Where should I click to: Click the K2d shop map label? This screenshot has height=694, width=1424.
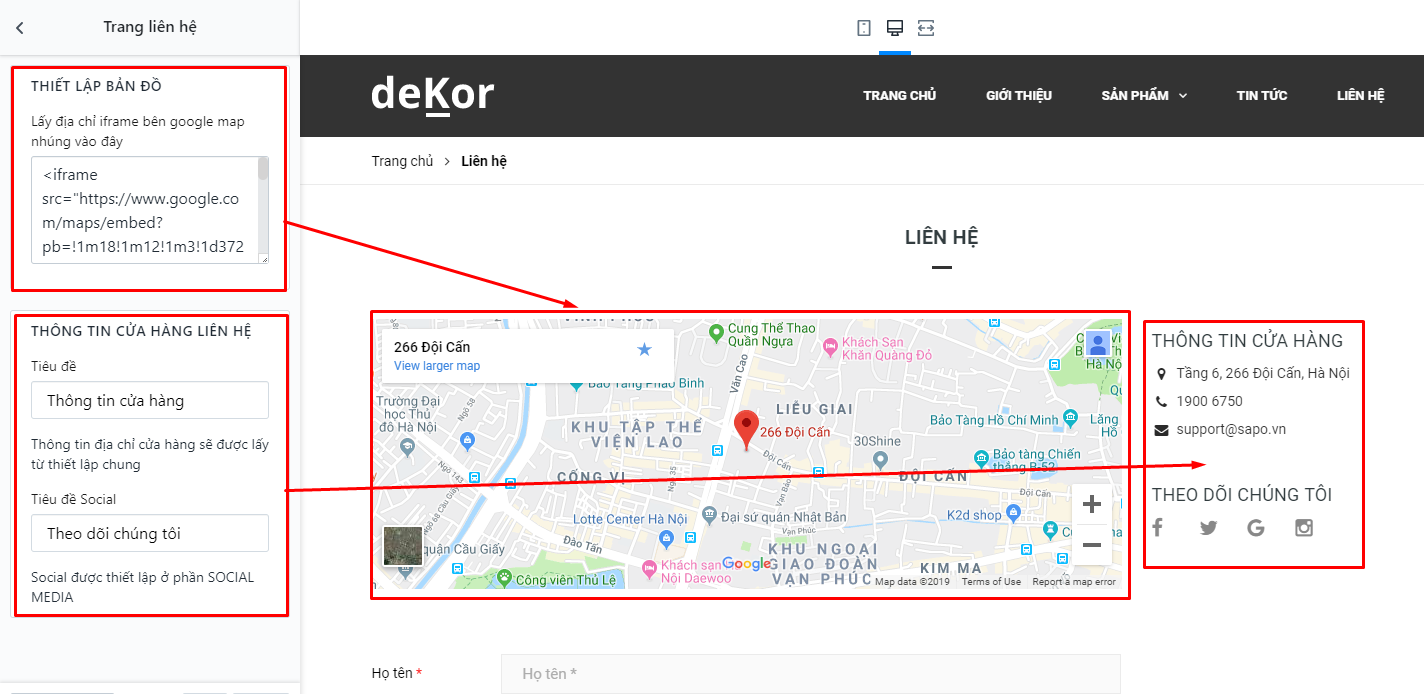(x=974, y=515)
